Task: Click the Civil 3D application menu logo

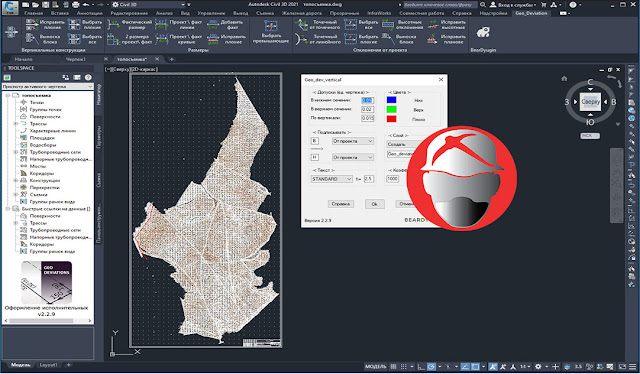Action: click(x=9, y=7)
